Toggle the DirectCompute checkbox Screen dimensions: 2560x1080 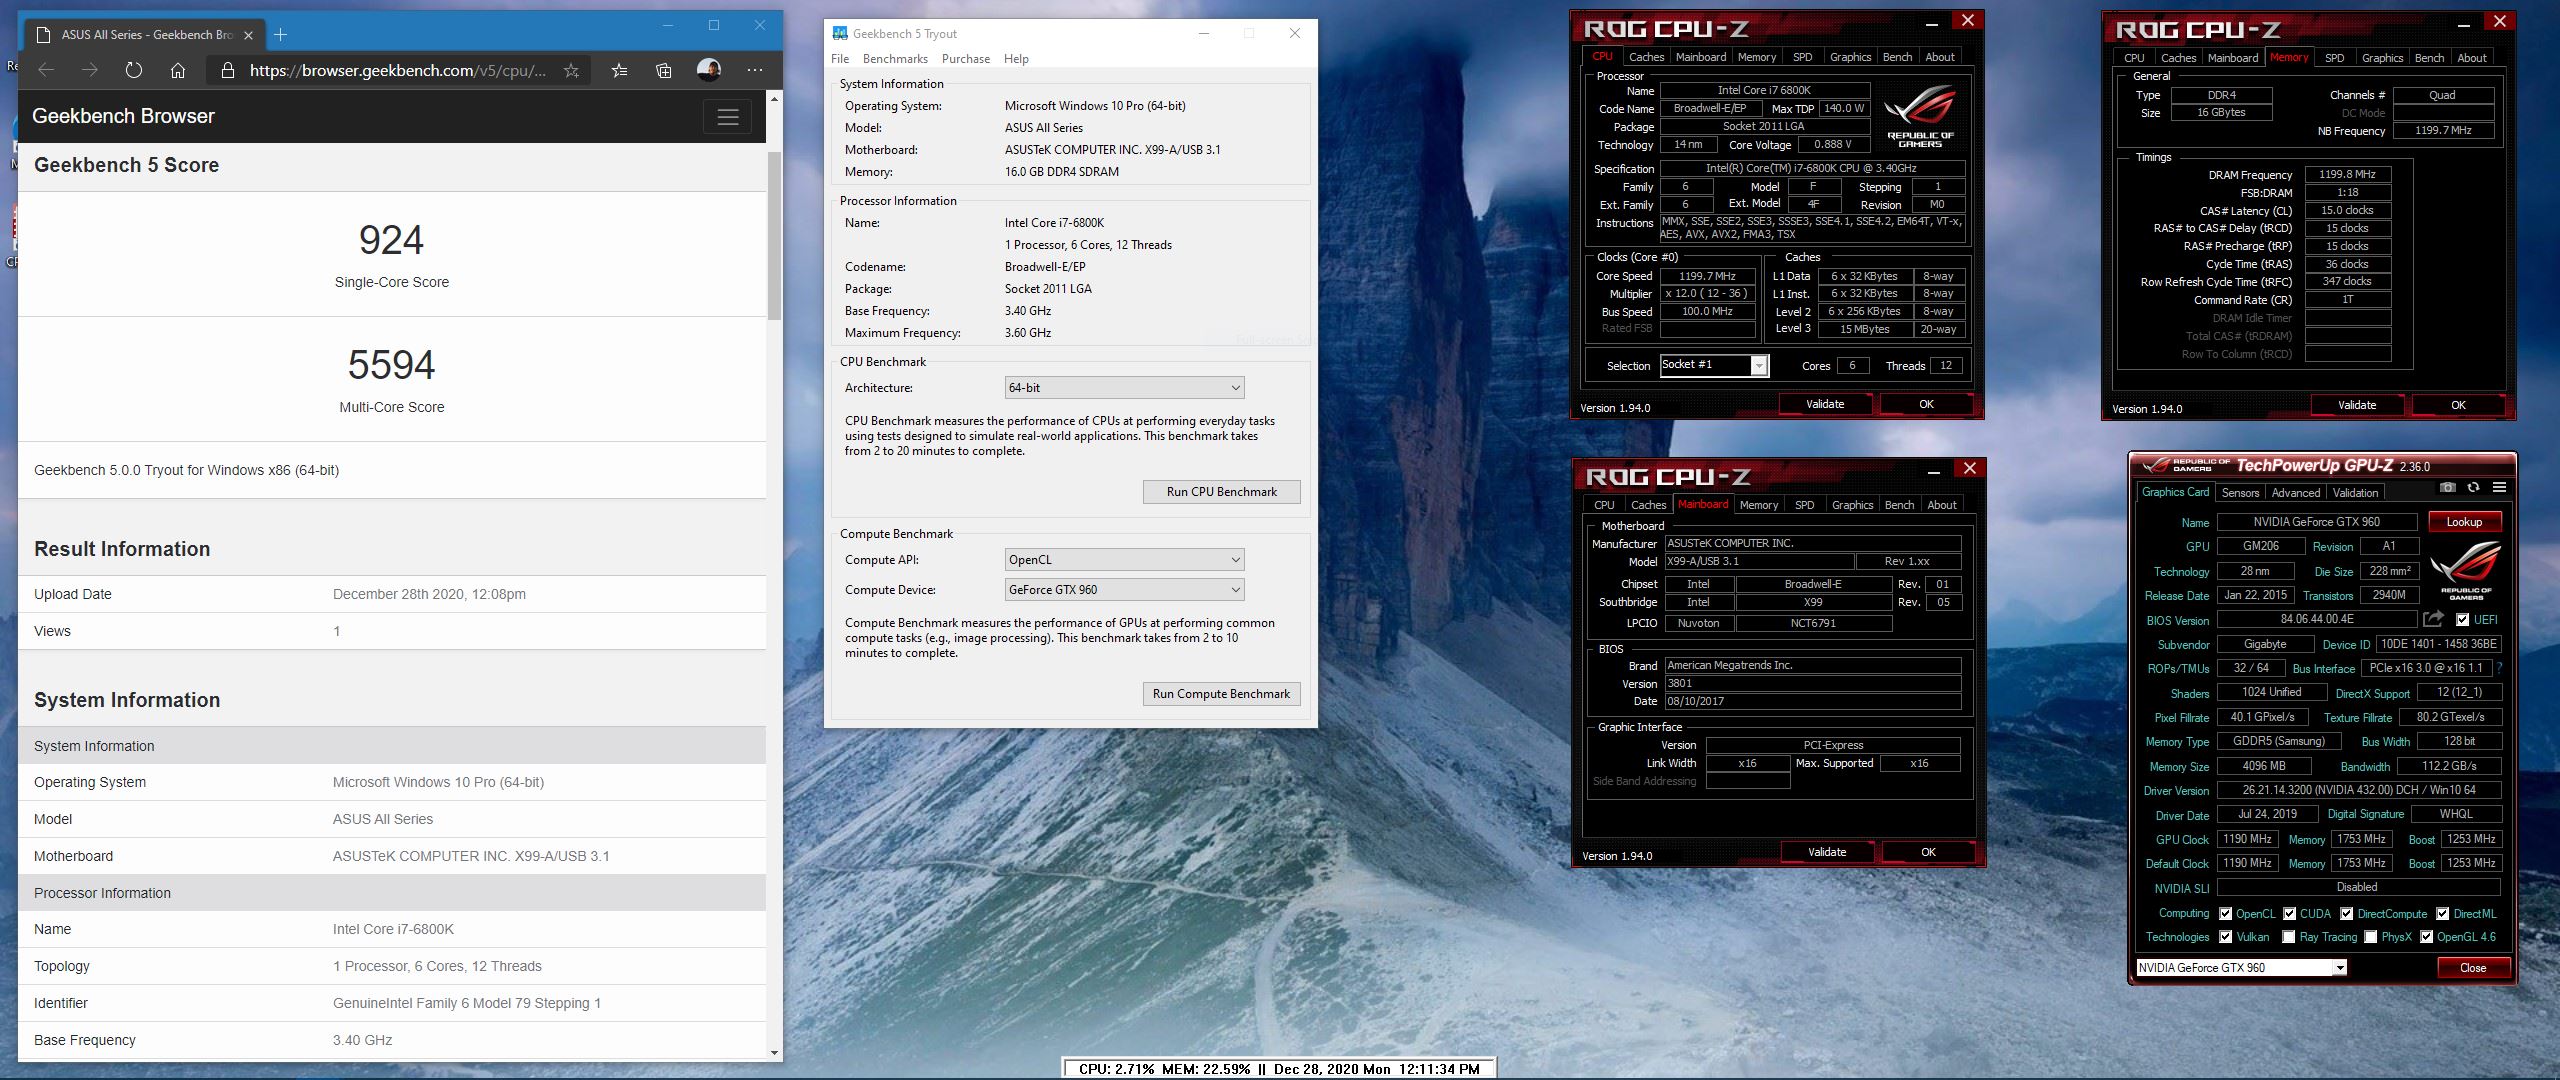point(2346,914)
